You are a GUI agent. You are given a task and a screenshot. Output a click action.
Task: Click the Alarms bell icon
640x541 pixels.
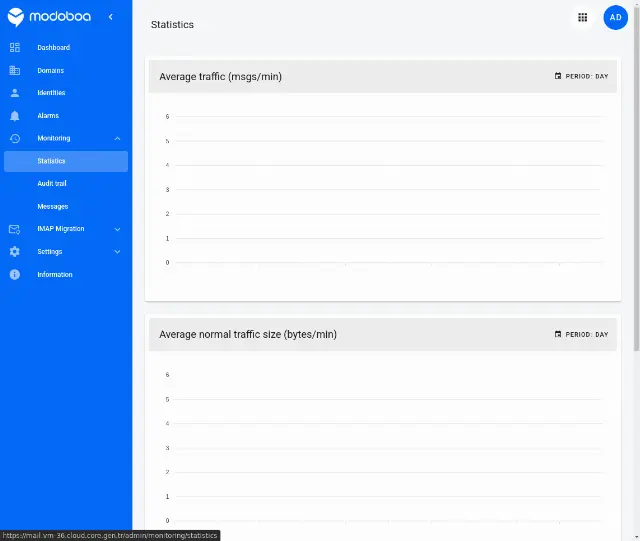click(15, 116)
